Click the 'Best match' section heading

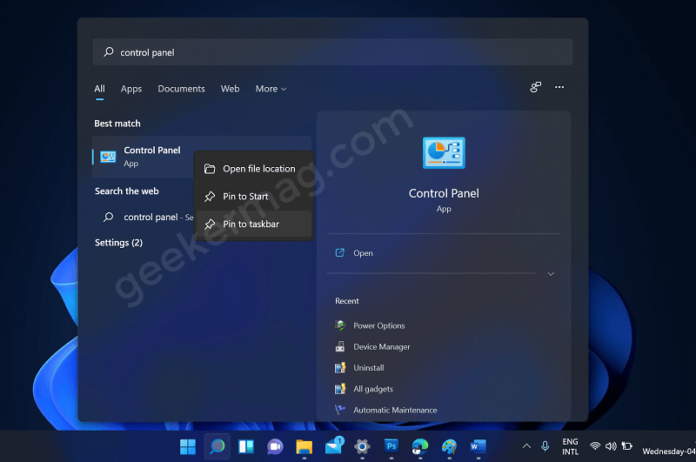(x=117, y=123)
